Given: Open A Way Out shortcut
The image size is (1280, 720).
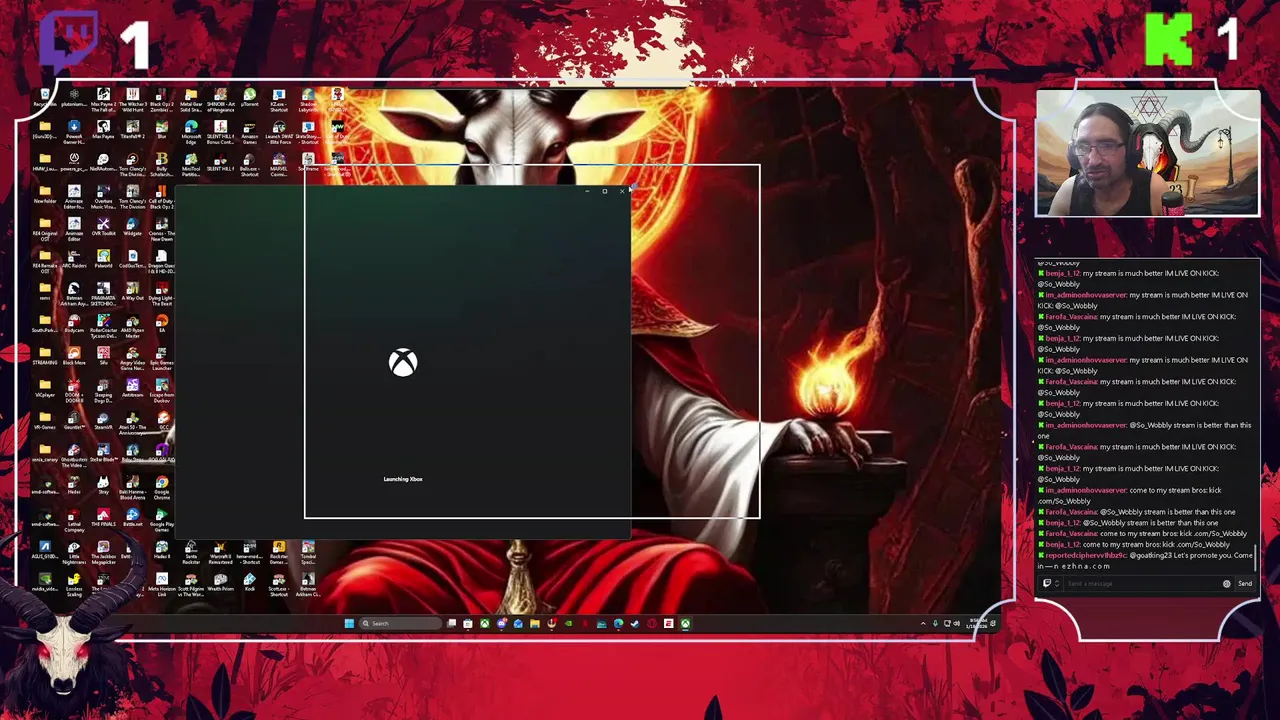Looking at the screenshot, I should pyautogui.click(x=133, y=291).
